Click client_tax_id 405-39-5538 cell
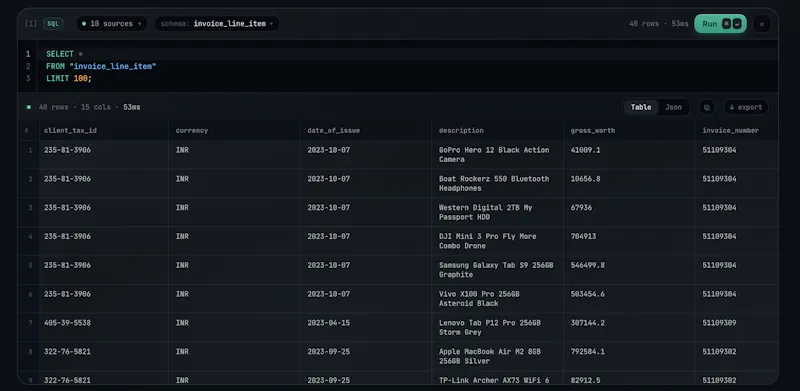 pos(104,327)
